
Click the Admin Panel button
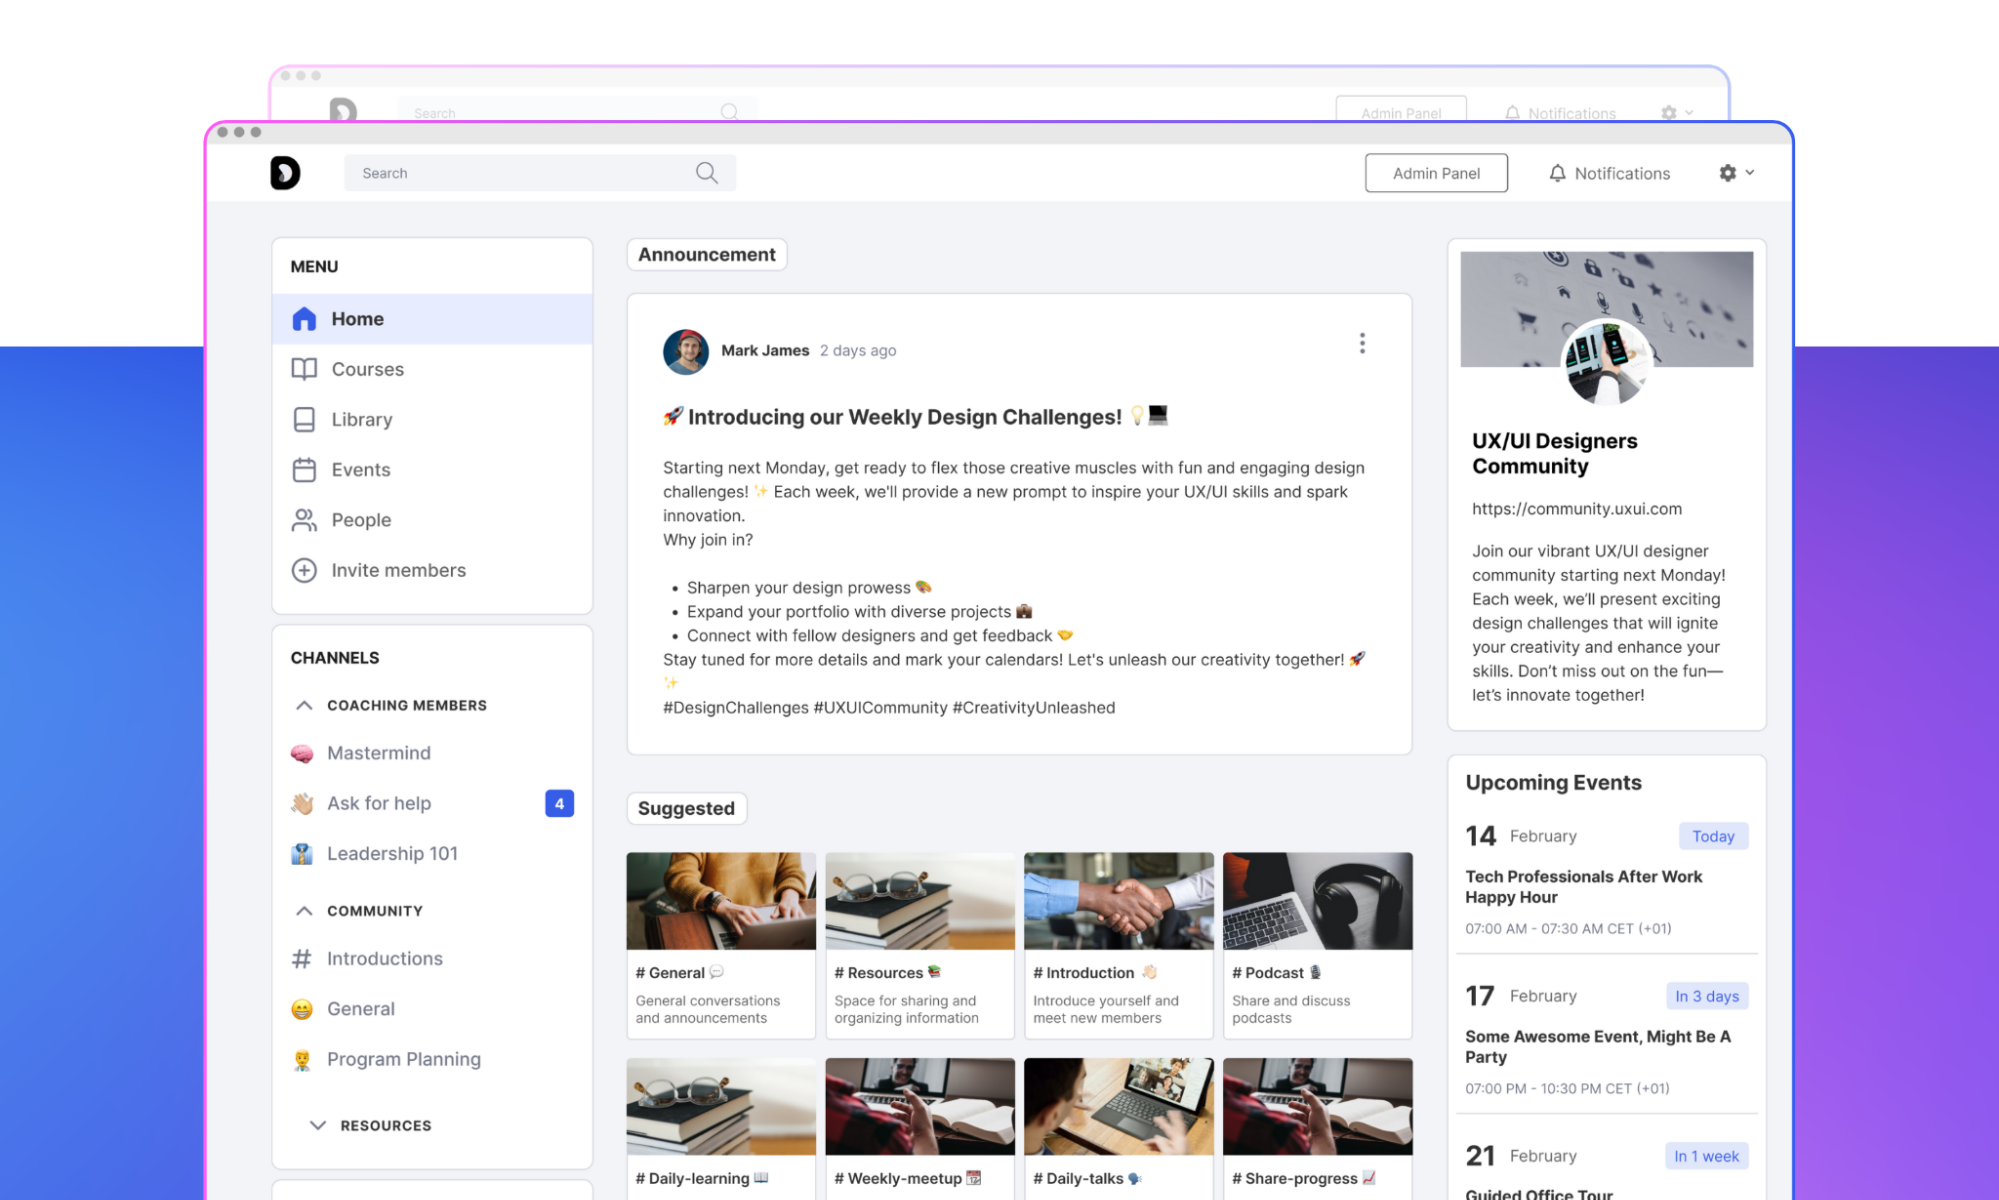(1436, 173)
